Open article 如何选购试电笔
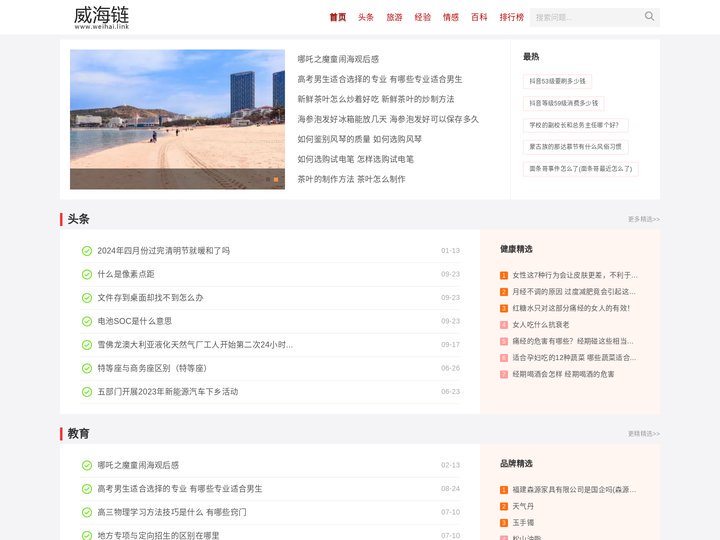 point(355,159)
